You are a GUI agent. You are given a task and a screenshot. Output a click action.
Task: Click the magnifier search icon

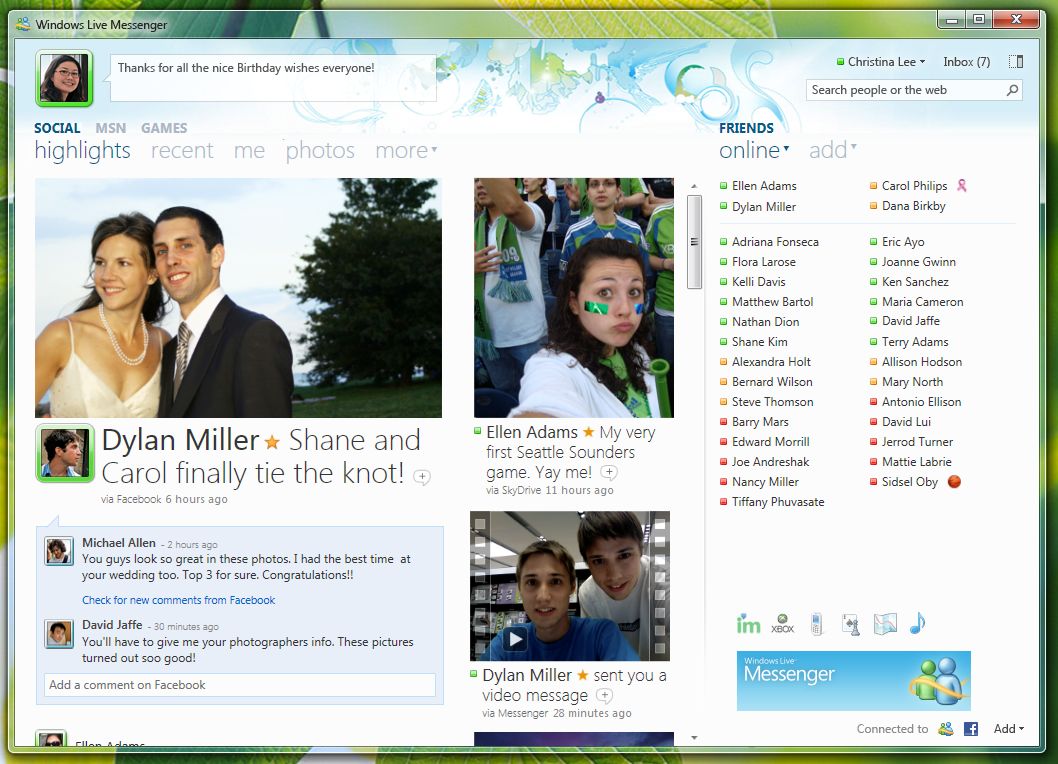tap(1012, 90)
